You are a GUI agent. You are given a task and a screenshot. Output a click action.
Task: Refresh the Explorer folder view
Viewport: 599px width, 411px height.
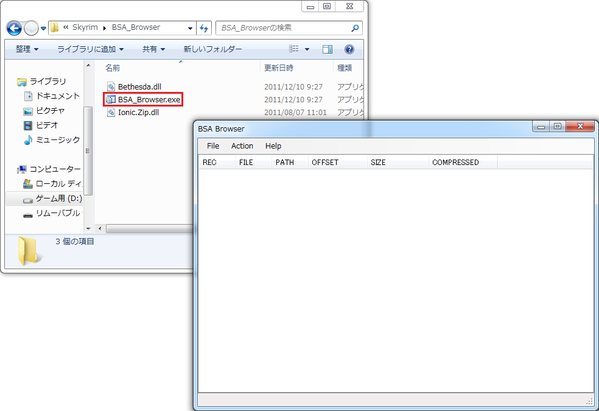coord(204,28)
